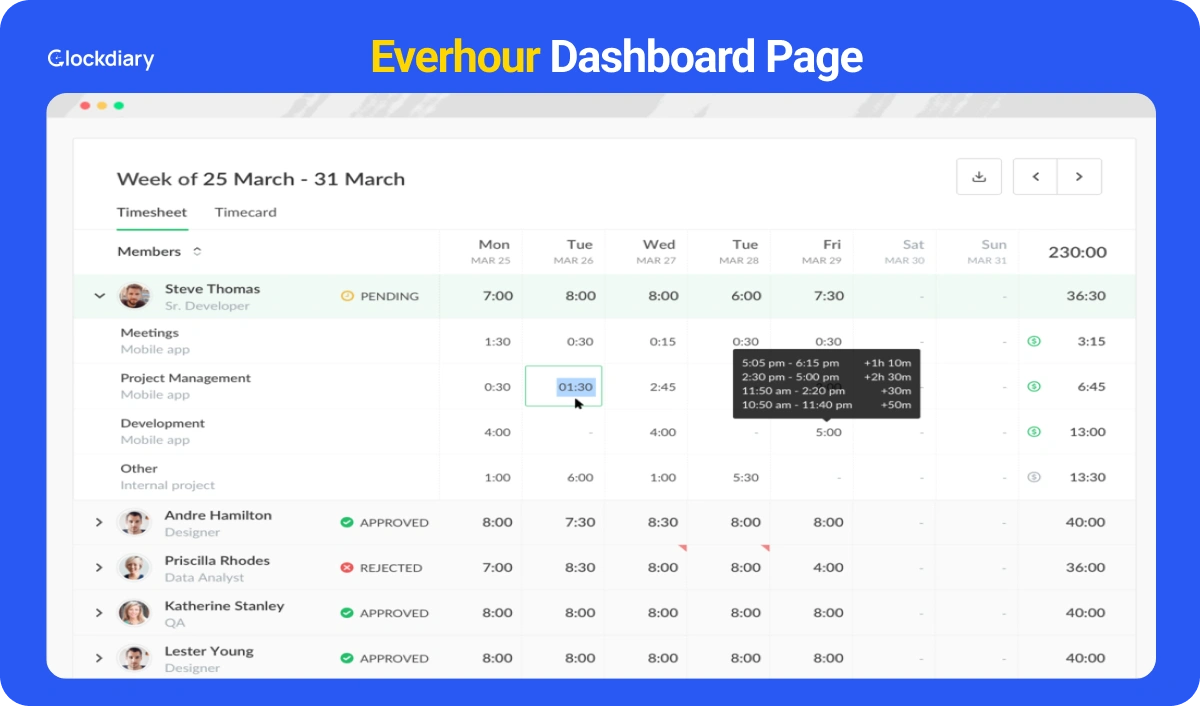Click Katherine Stanley avatar
1200x706 pixels.
(134, 613)
